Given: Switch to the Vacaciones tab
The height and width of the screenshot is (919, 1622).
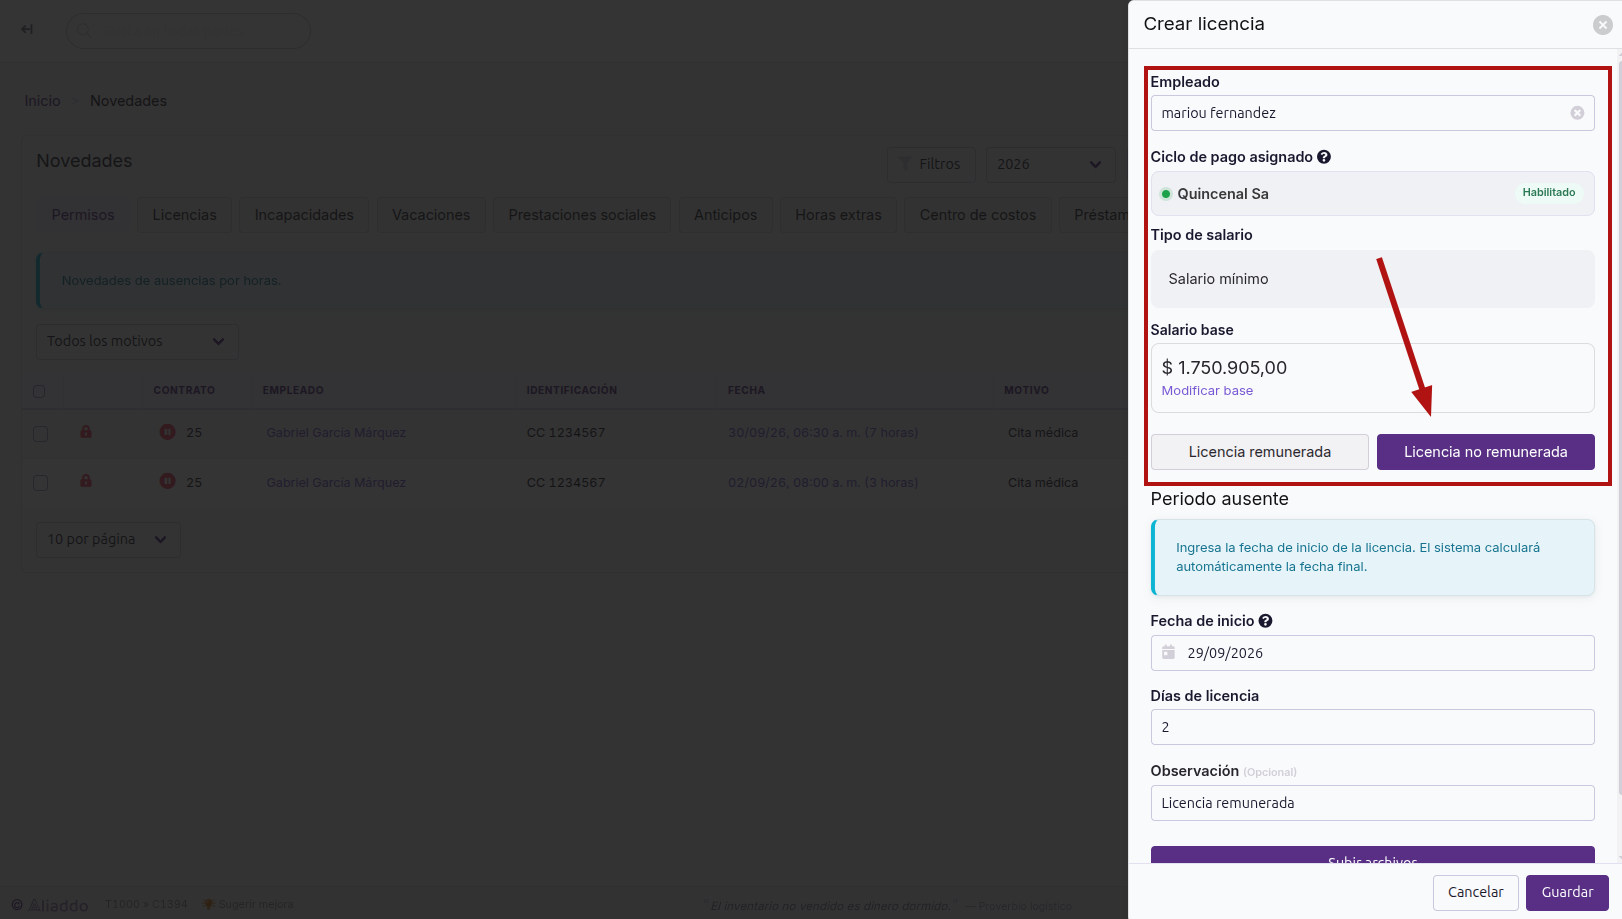Looking at the screenshot, I should [431, 215].
